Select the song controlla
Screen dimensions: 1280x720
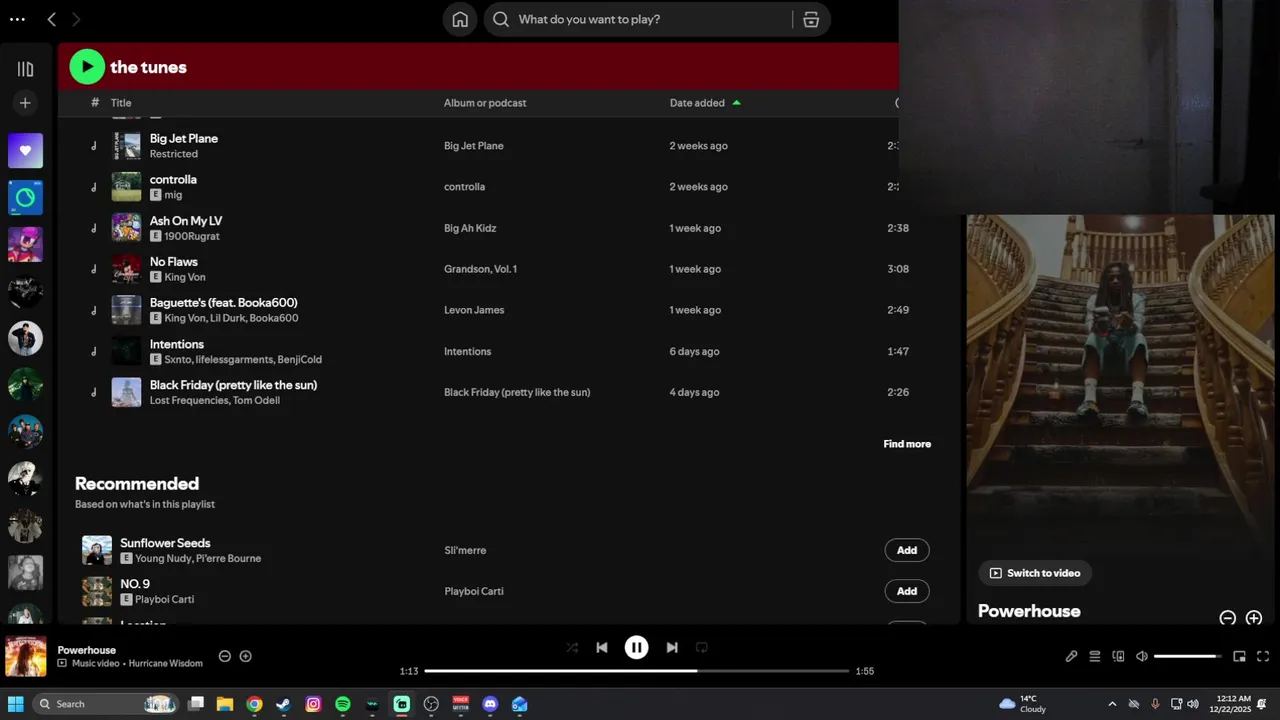(x=173, y=180)
